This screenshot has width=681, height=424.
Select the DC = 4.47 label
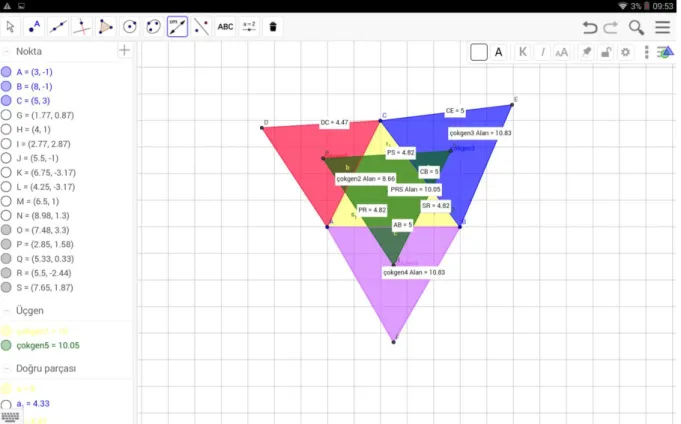pos(334,123)
